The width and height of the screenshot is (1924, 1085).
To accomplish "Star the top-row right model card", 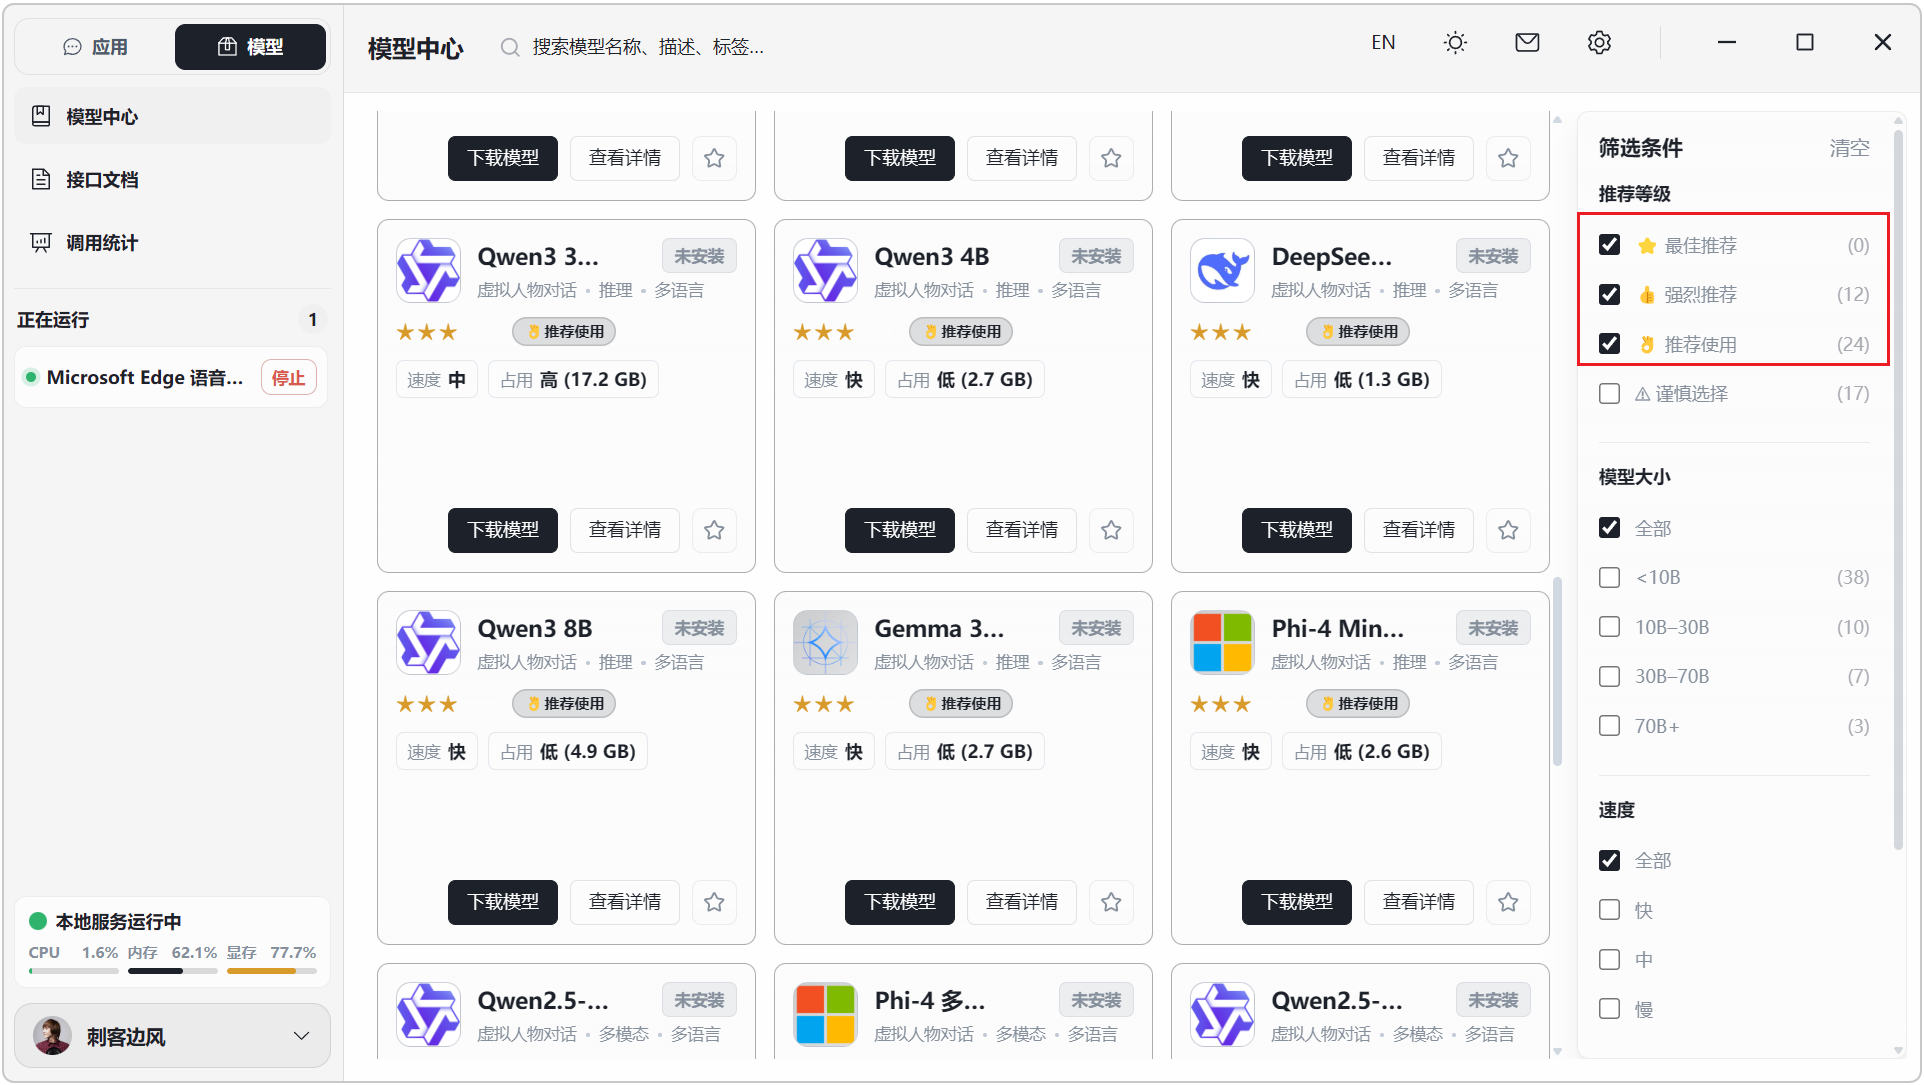I will 1508,158.
